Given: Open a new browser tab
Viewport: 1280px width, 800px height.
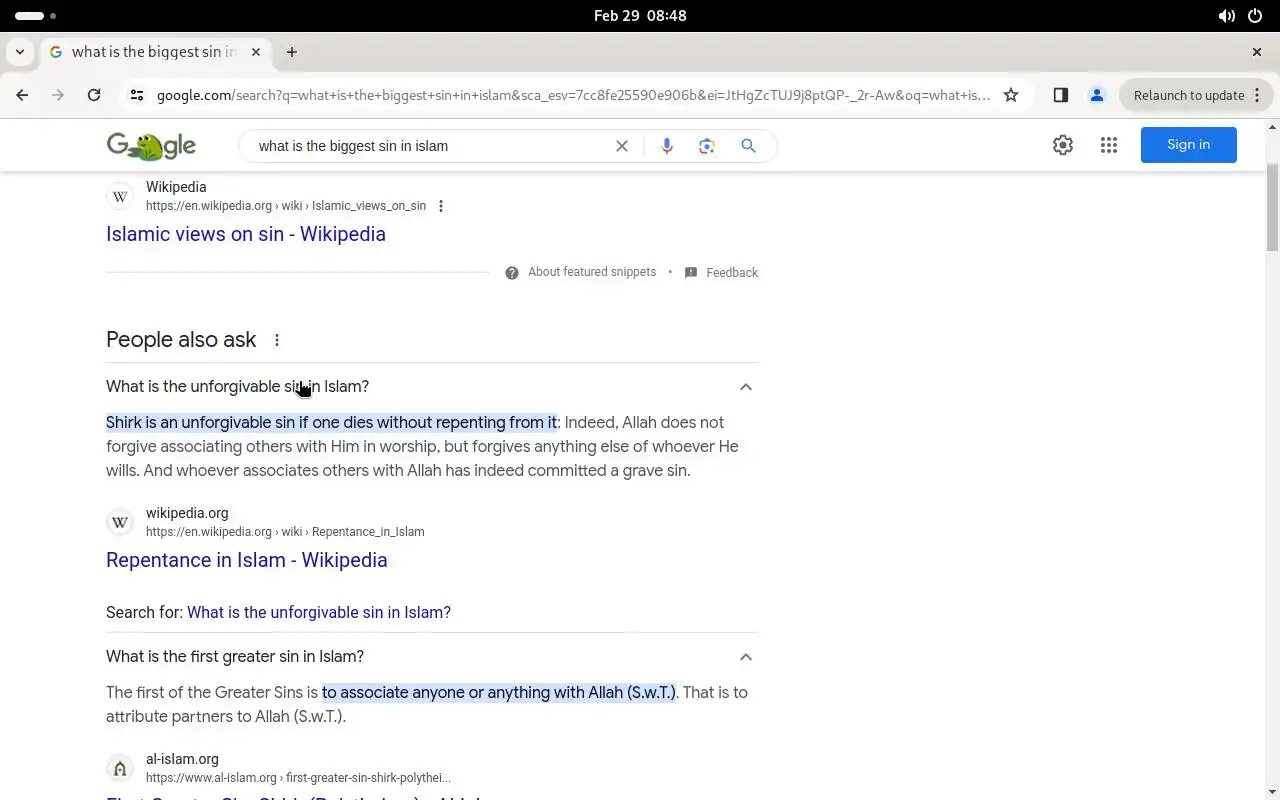Looking at the screenshot, I should [x=292, y=52].
